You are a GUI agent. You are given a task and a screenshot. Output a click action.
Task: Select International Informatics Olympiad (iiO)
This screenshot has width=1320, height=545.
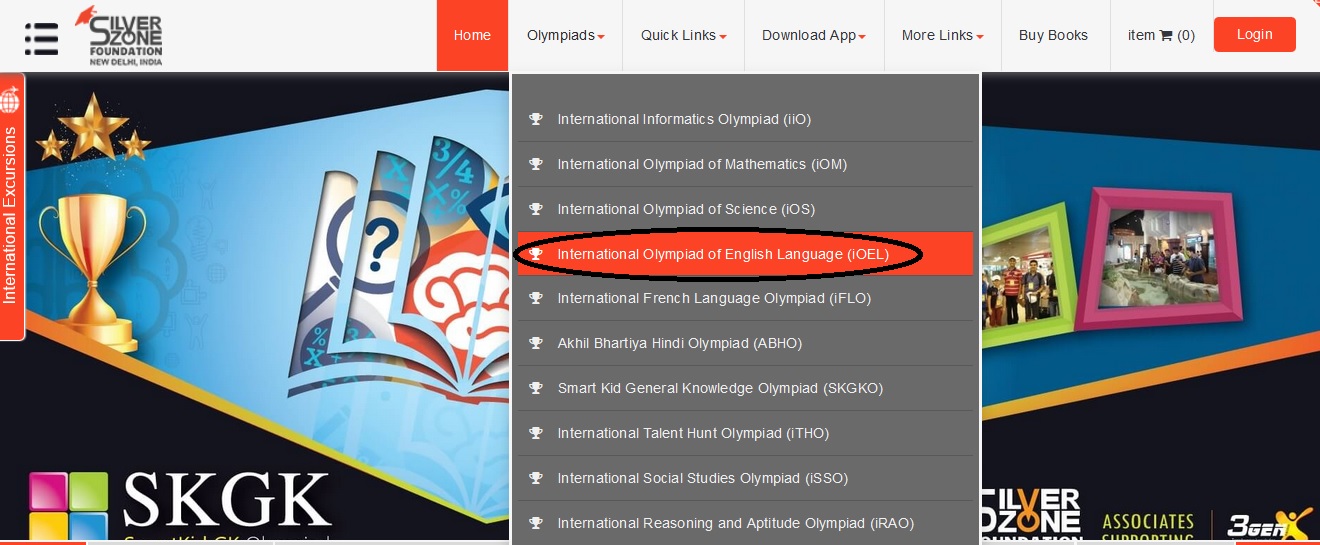click(745, 119)
